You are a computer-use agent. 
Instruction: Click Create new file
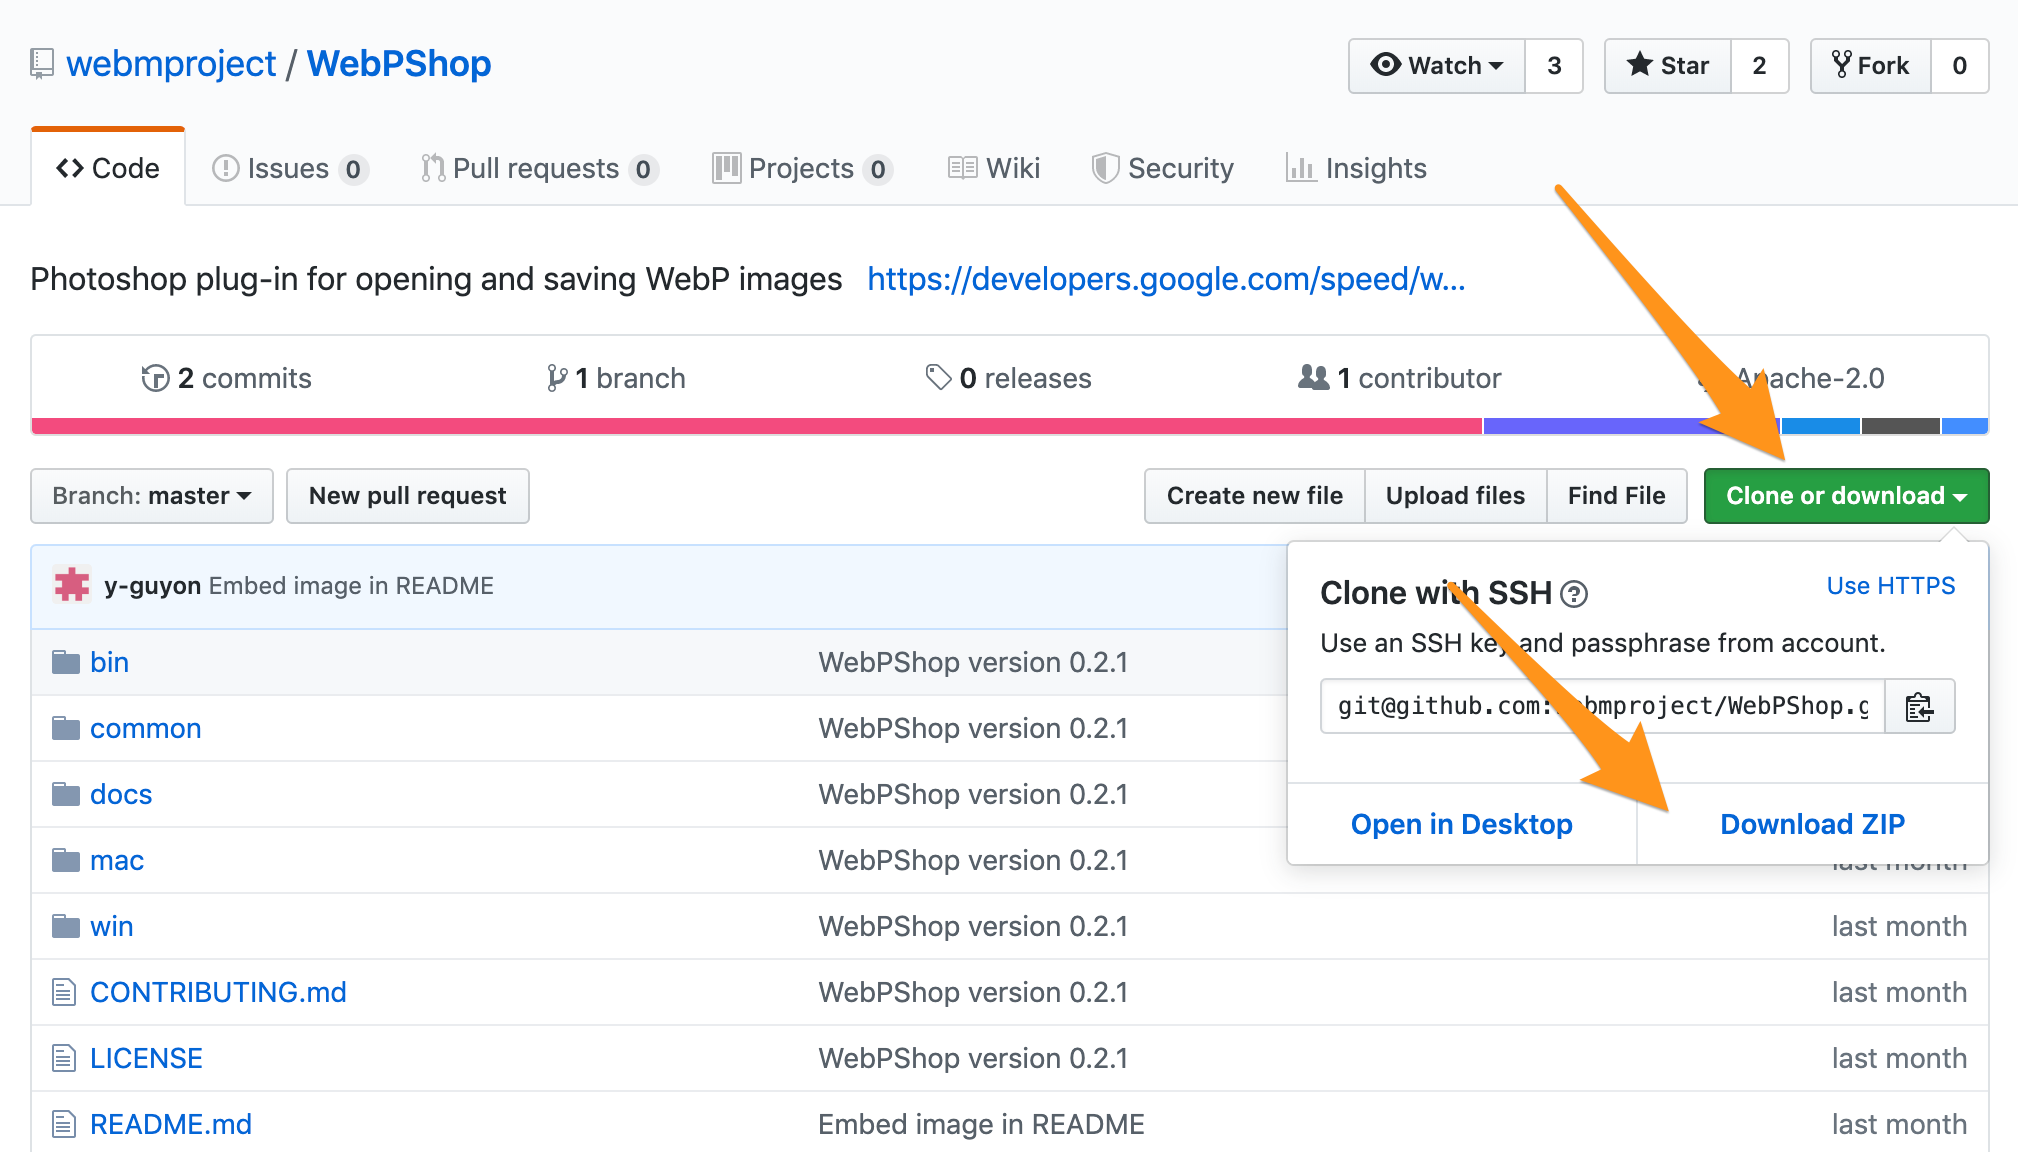1255,496
